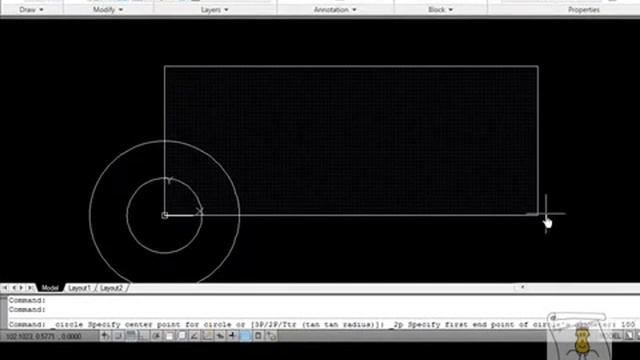
Task: Toggle Ortho Mode in status bar
Action: tap(143, 336)
